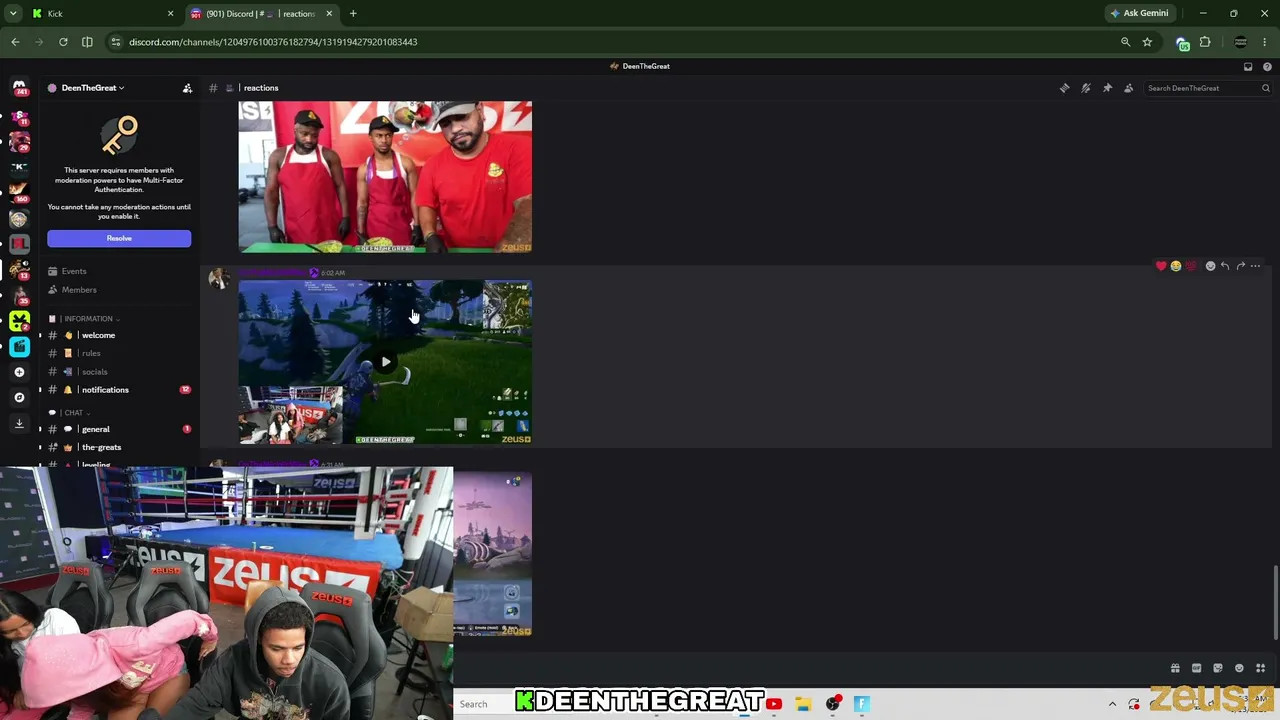1280x720 pixels.
Task: React with the 100 emoji
Action: [x=1191, y=266]
